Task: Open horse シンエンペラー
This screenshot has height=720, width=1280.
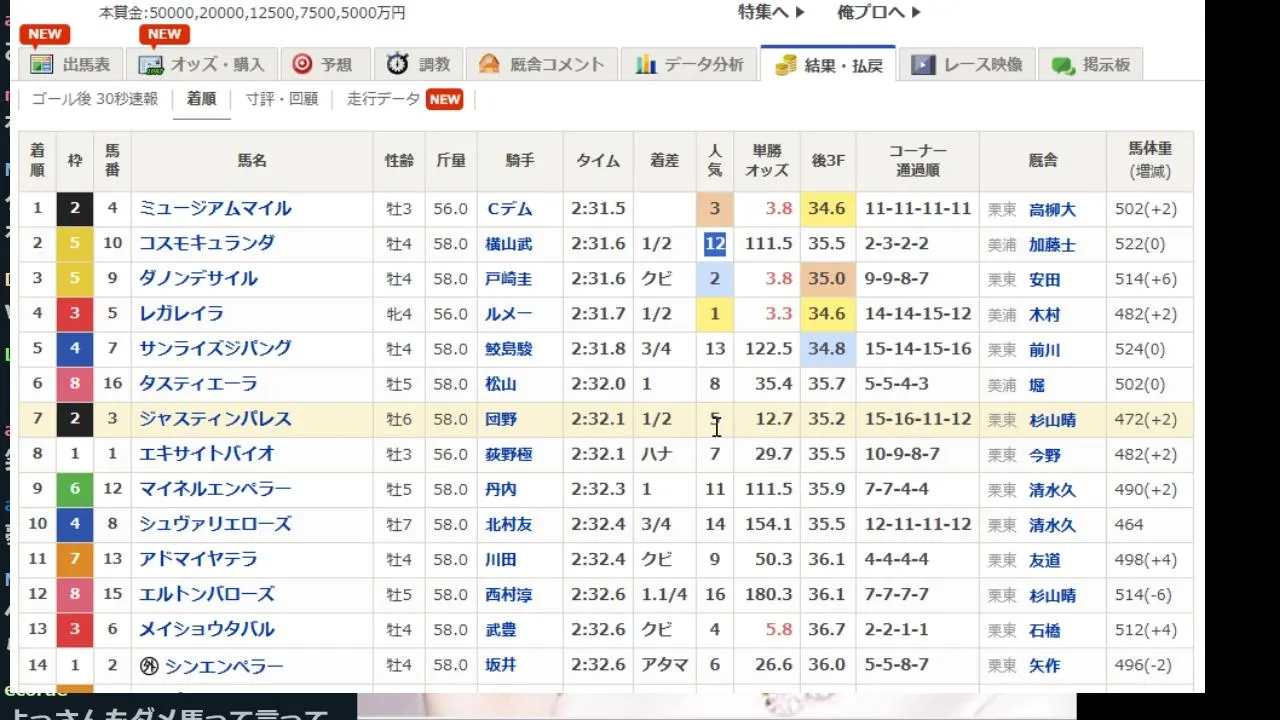Action: pyautogui.click(x=224, y=666)
